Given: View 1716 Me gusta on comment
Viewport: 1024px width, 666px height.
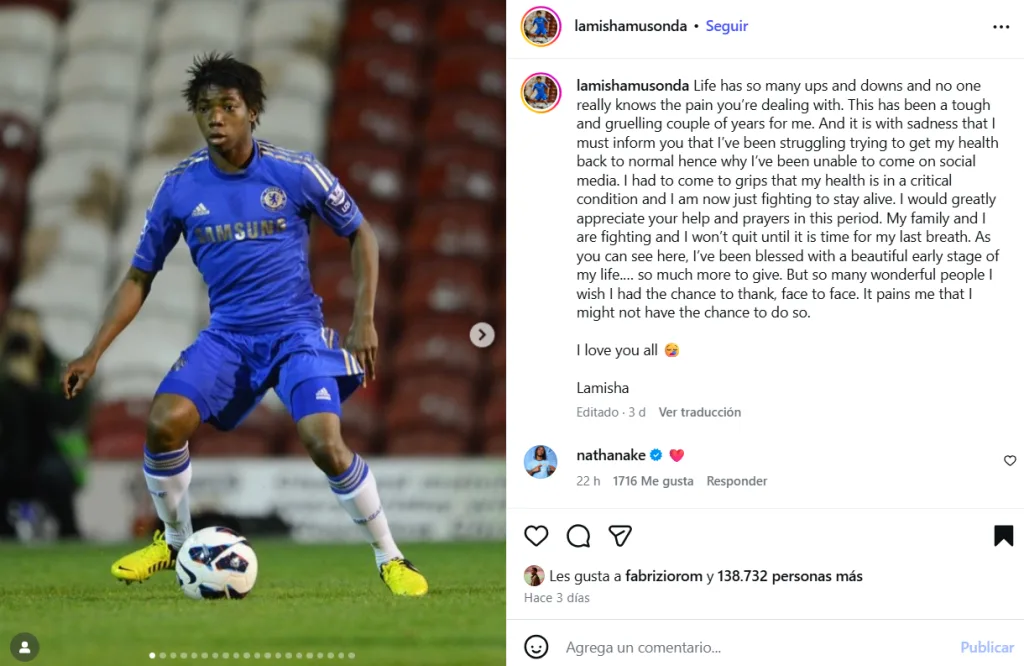Looking at the screenshot, I should (x=653, y=481).
